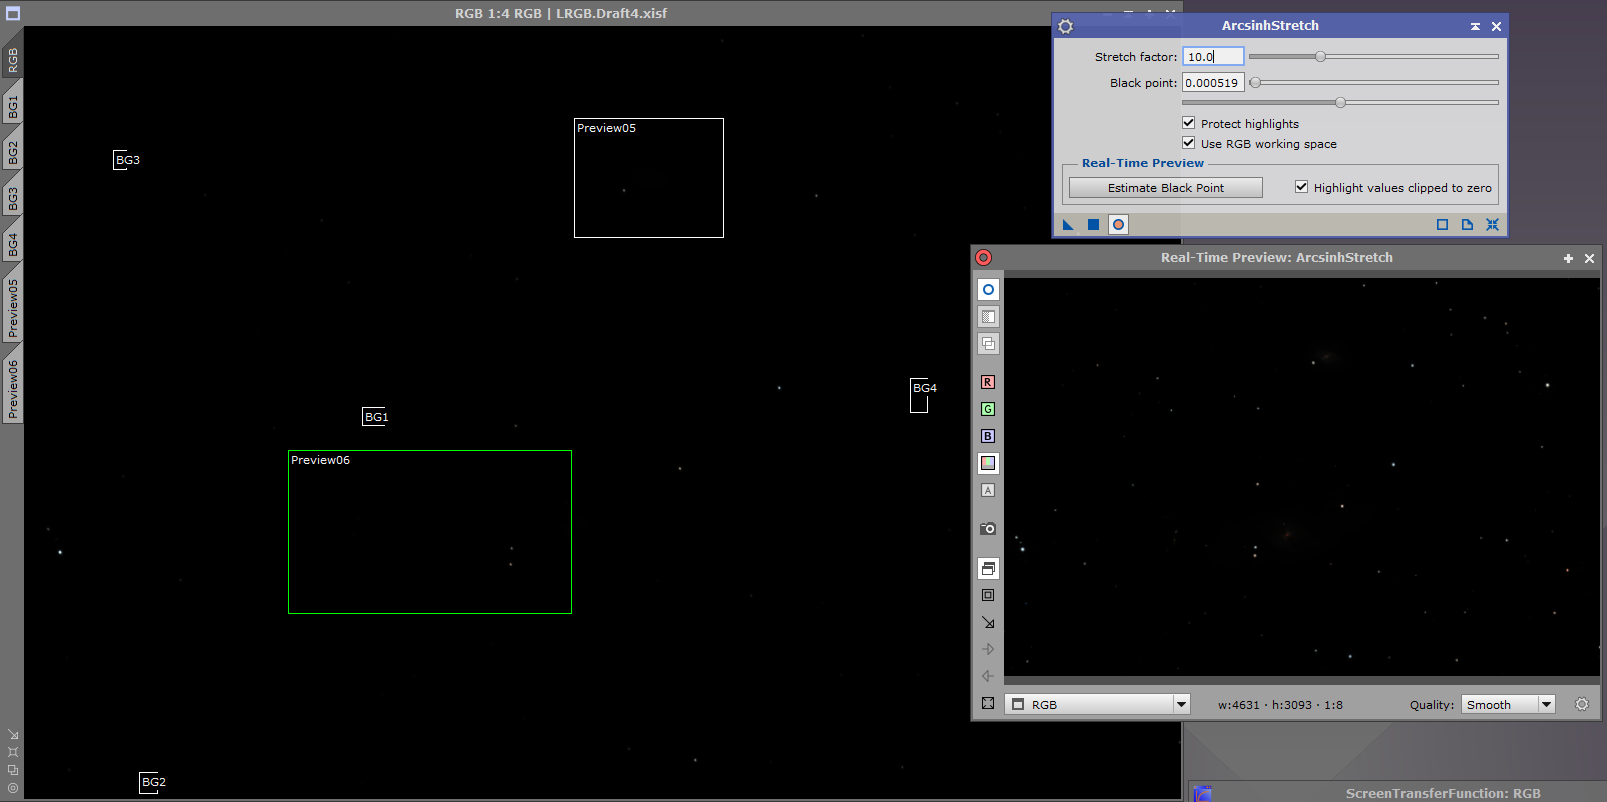Click the Apply square icon in ArcsinhStretch

coord(1093,225)
